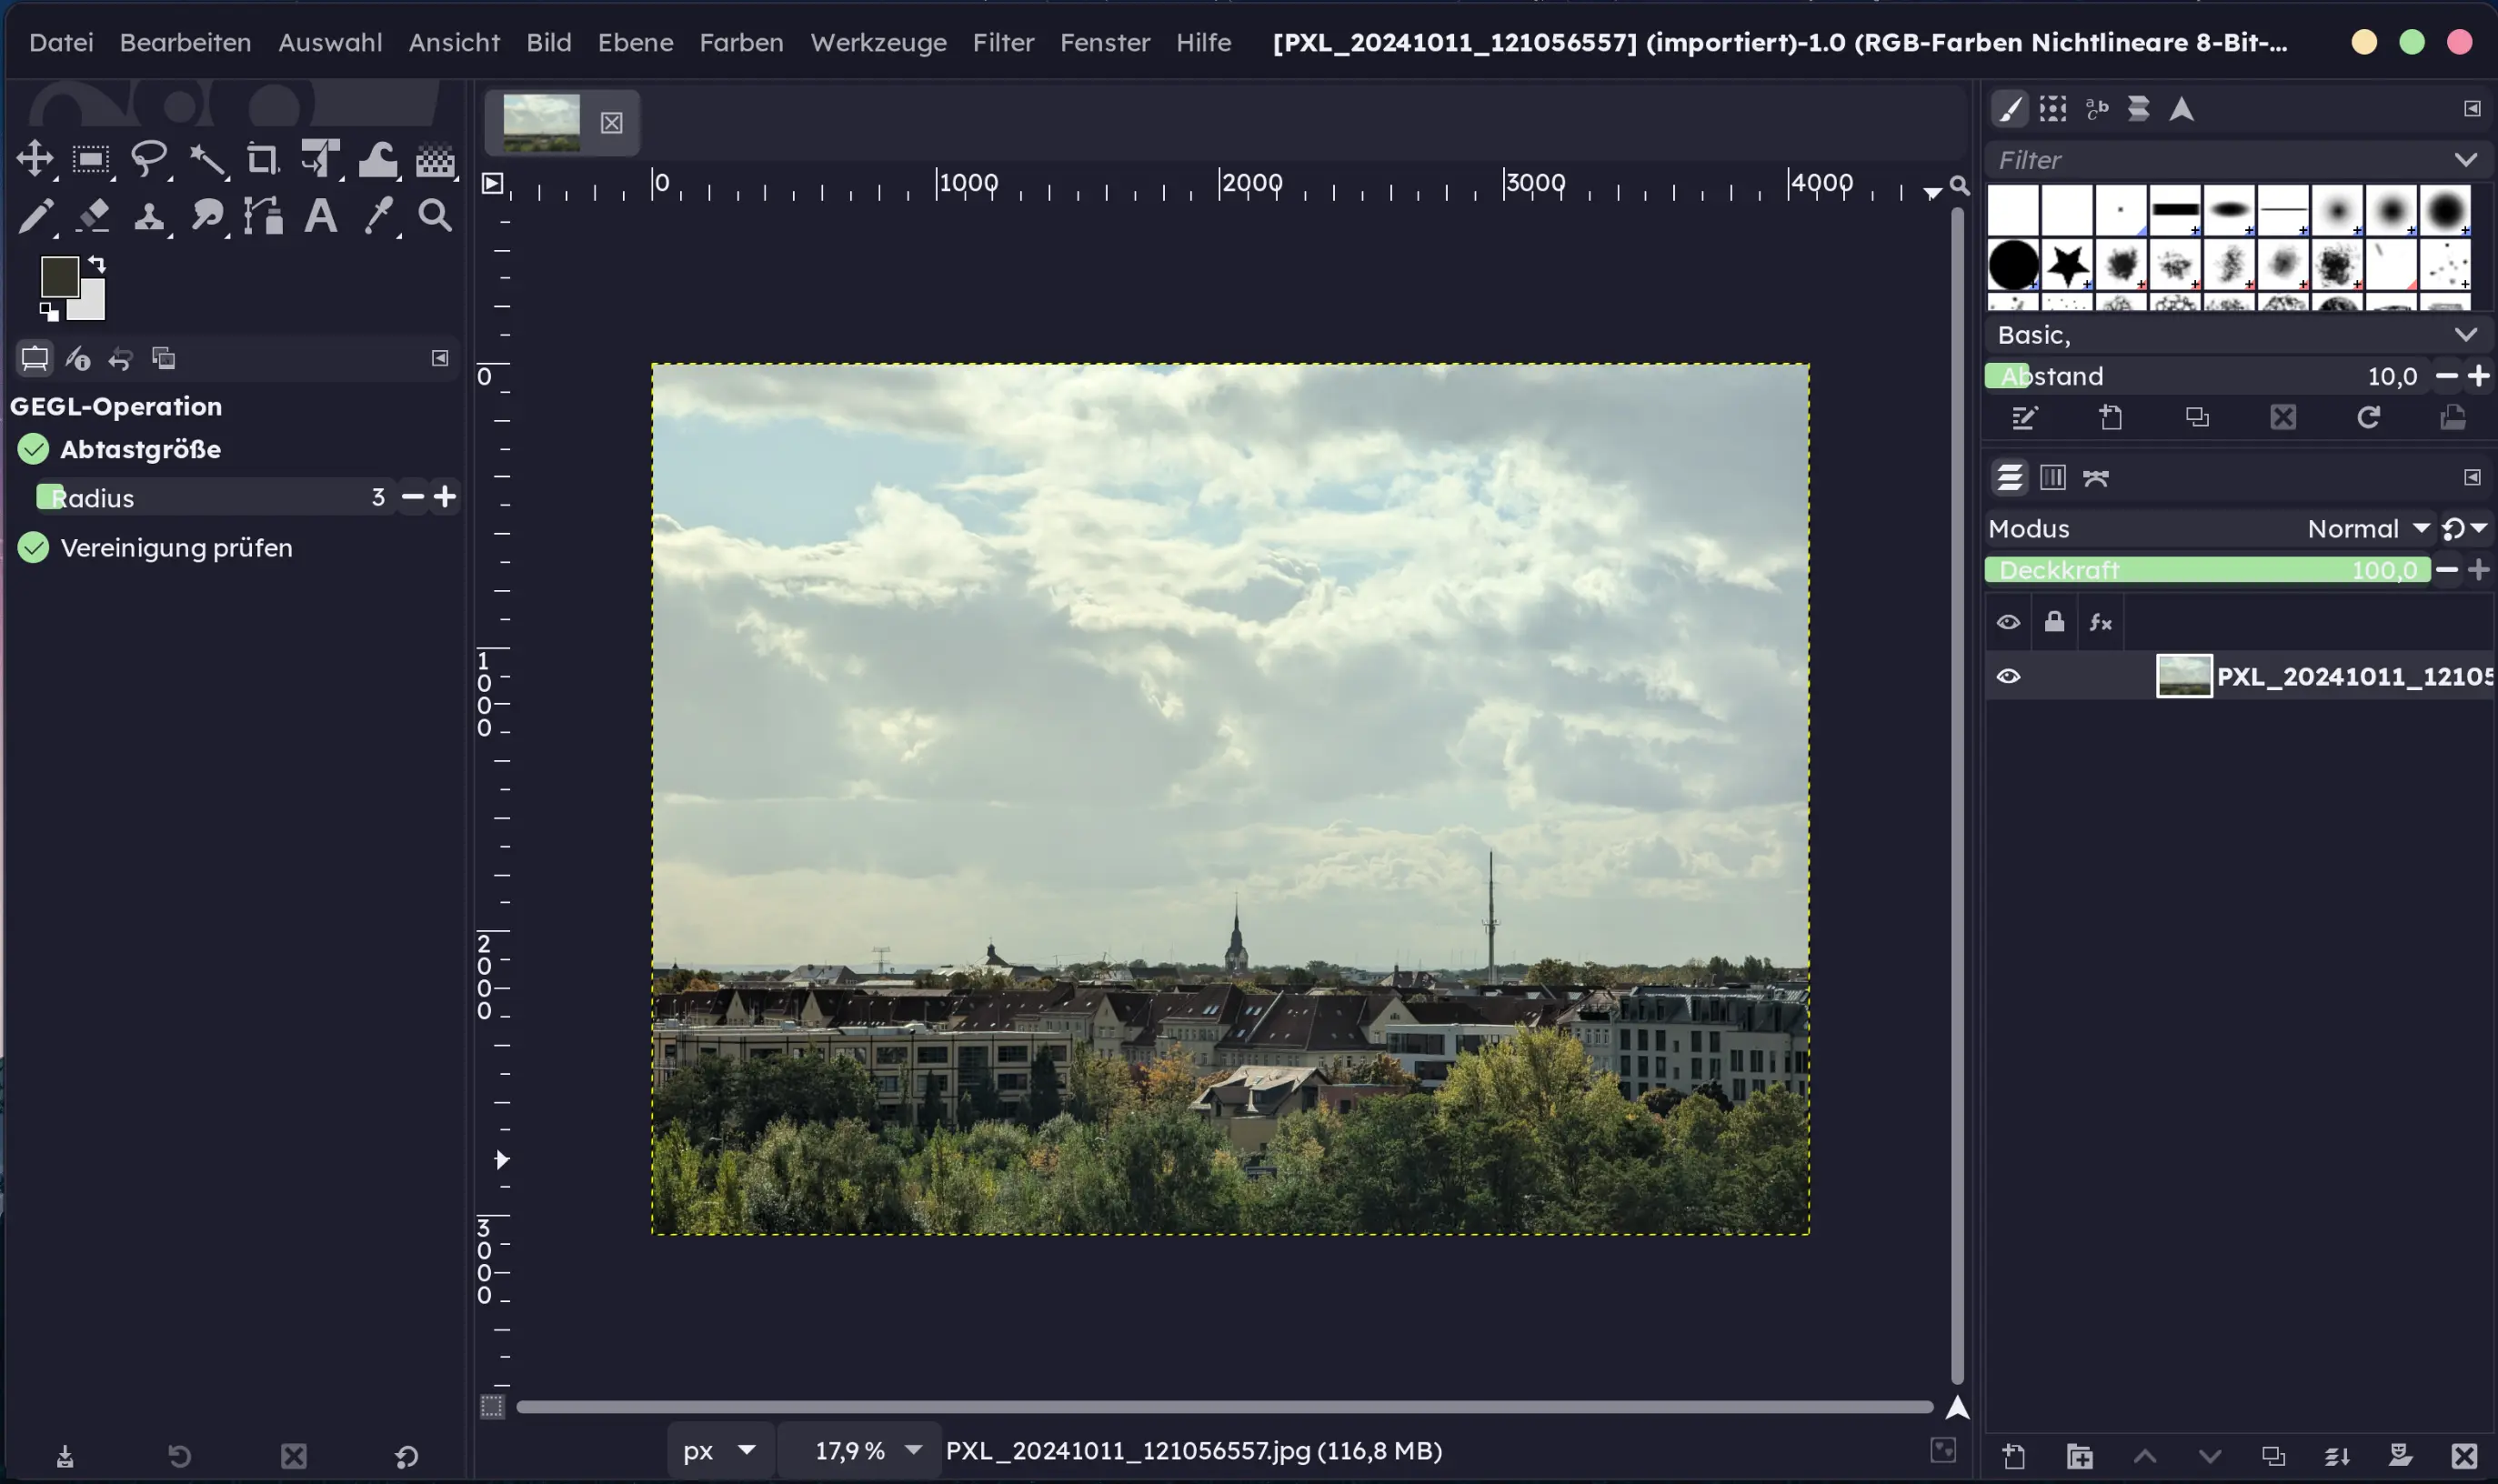Select the Crop tool
This screenshot has height=1484, width=2498.
[x=262, y=159]
